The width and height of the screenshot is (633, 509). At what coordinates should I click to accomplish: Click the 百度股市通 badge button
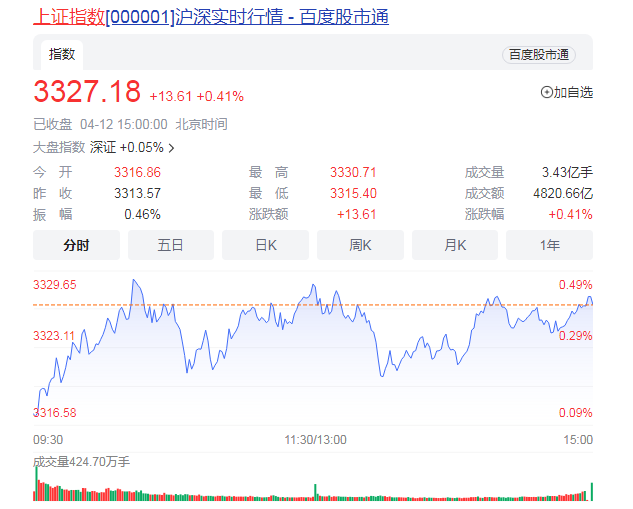click(x=538, y=55)
